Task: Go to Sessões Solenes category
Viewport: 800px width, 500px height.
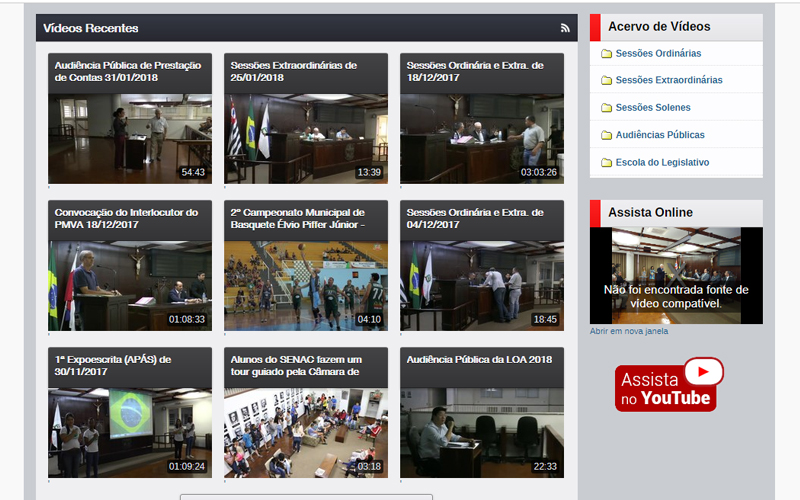Action: (653, 107)
